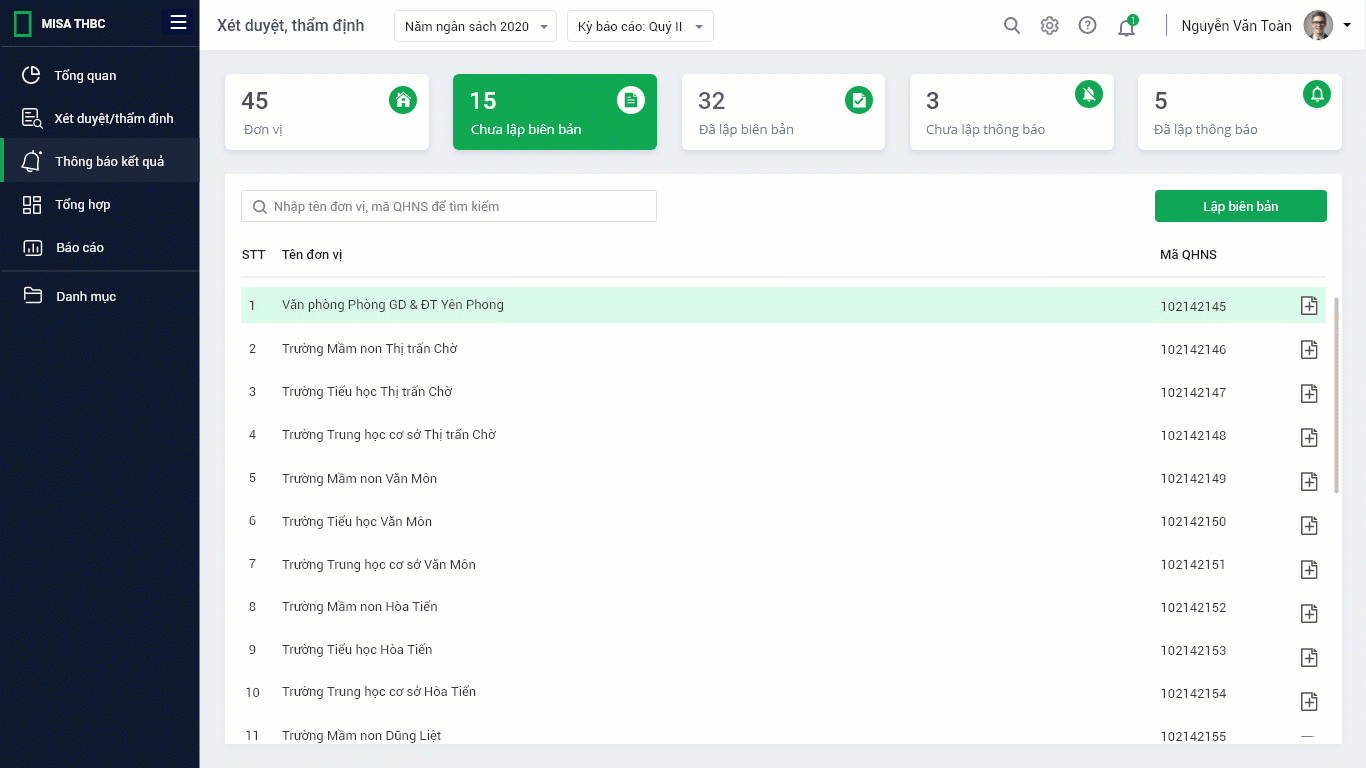Open the Kỳ báo cáo: Quý II dropdown

point(640,26)
